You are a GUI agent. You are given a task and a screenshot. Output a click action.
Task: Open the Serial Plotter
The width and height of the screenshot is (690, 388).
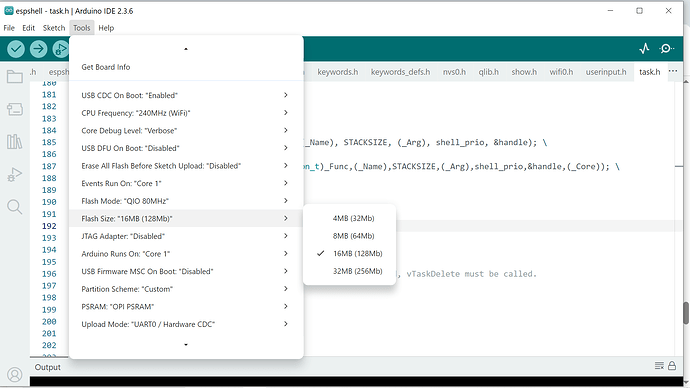644,48
